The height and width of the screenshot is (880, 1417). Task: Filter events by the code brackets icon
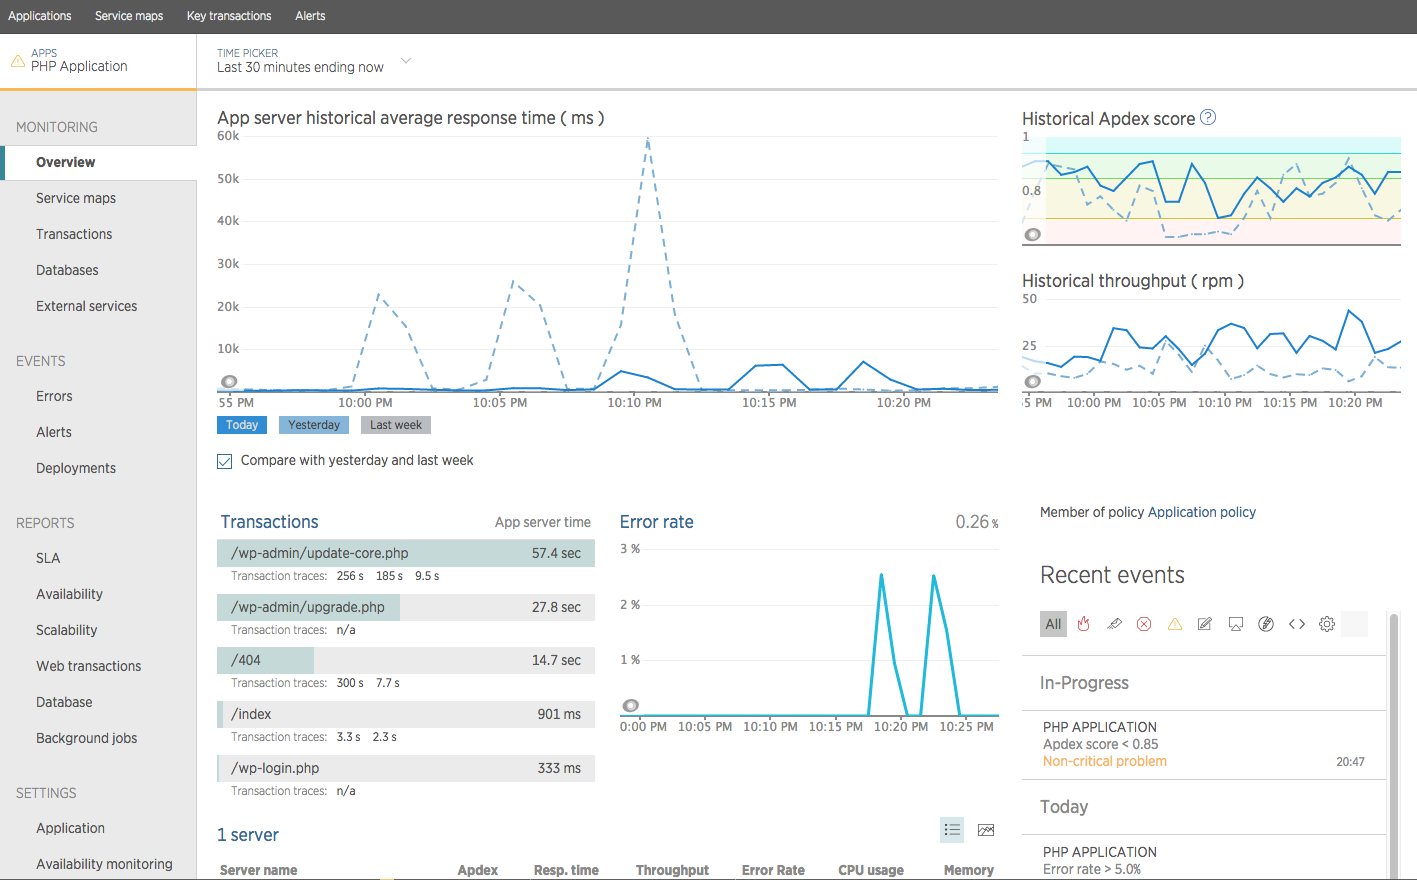[x=1297, y=624]
